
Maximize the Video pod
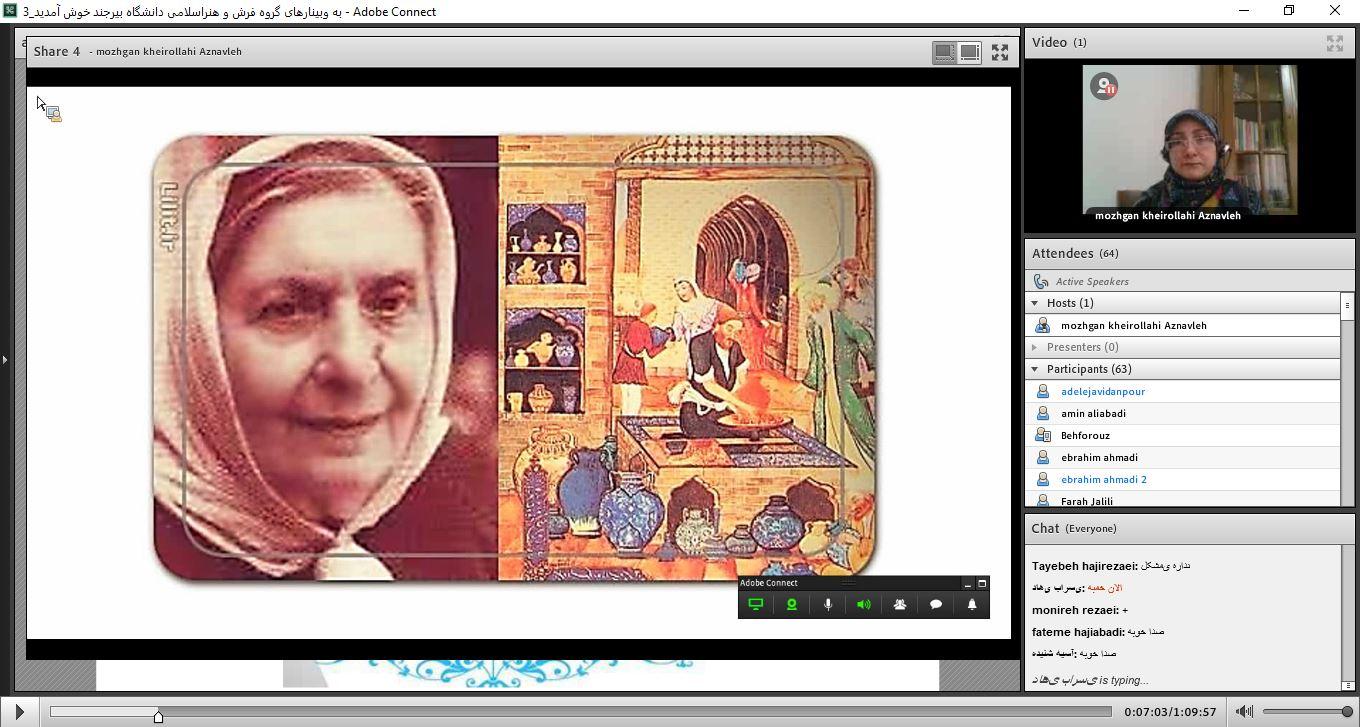pyautogui.click(x=1334, y=43)
